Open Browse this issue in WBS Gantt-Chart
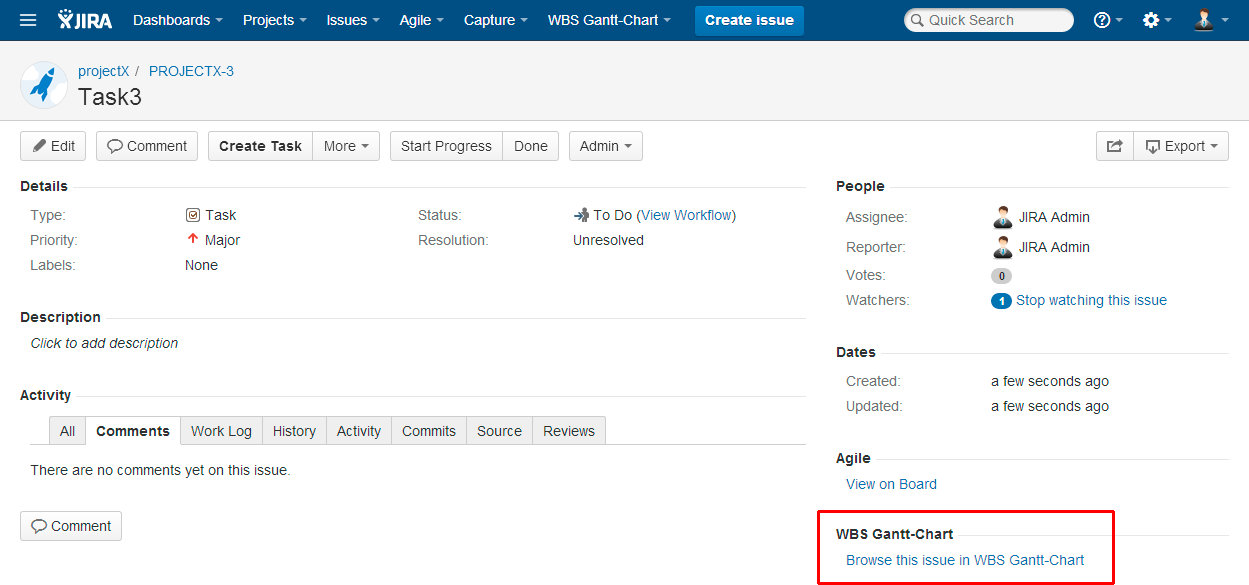1249x585 pixels. 965,560
